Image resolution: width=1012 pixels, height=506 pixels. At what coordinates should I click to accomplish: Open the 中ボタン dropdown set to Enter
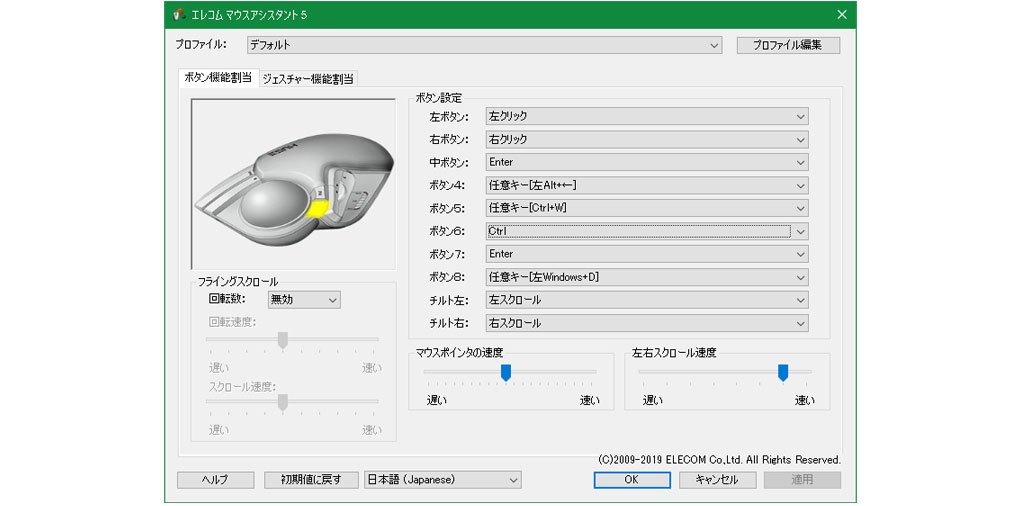[x=647, y=163]
